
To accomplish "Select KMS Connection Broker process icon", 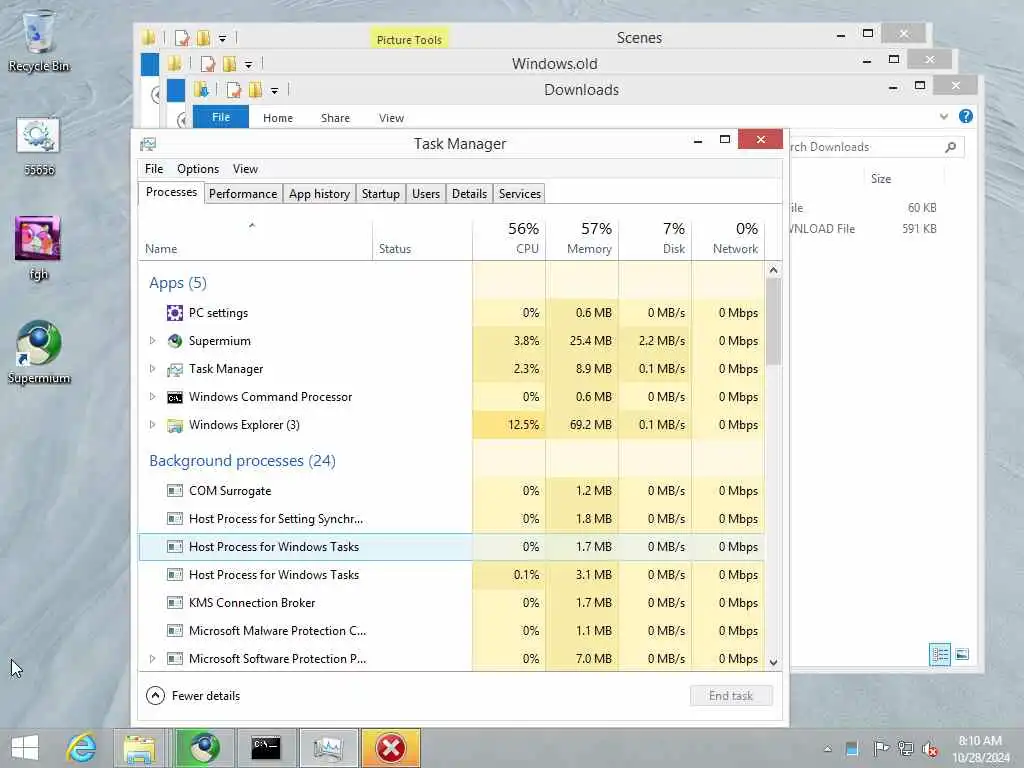I will coord(174,603).
